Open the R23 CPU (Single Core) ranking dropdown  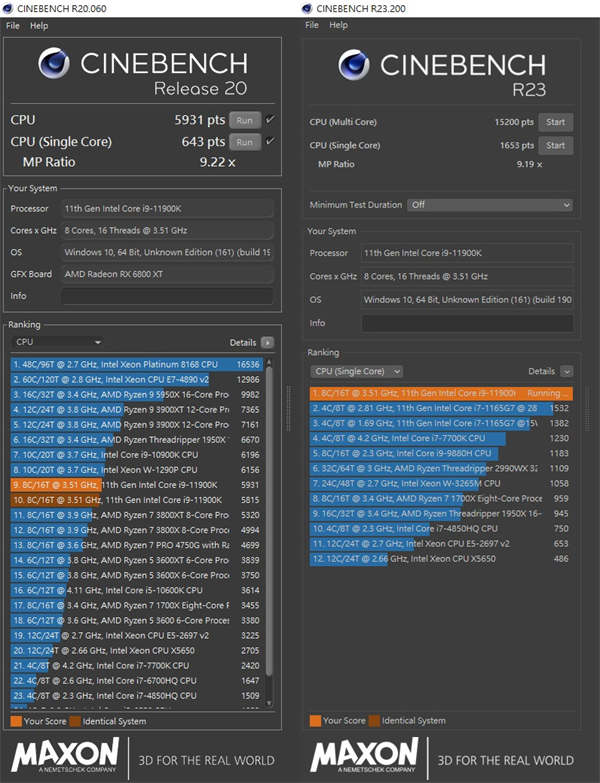click(356, 372)
